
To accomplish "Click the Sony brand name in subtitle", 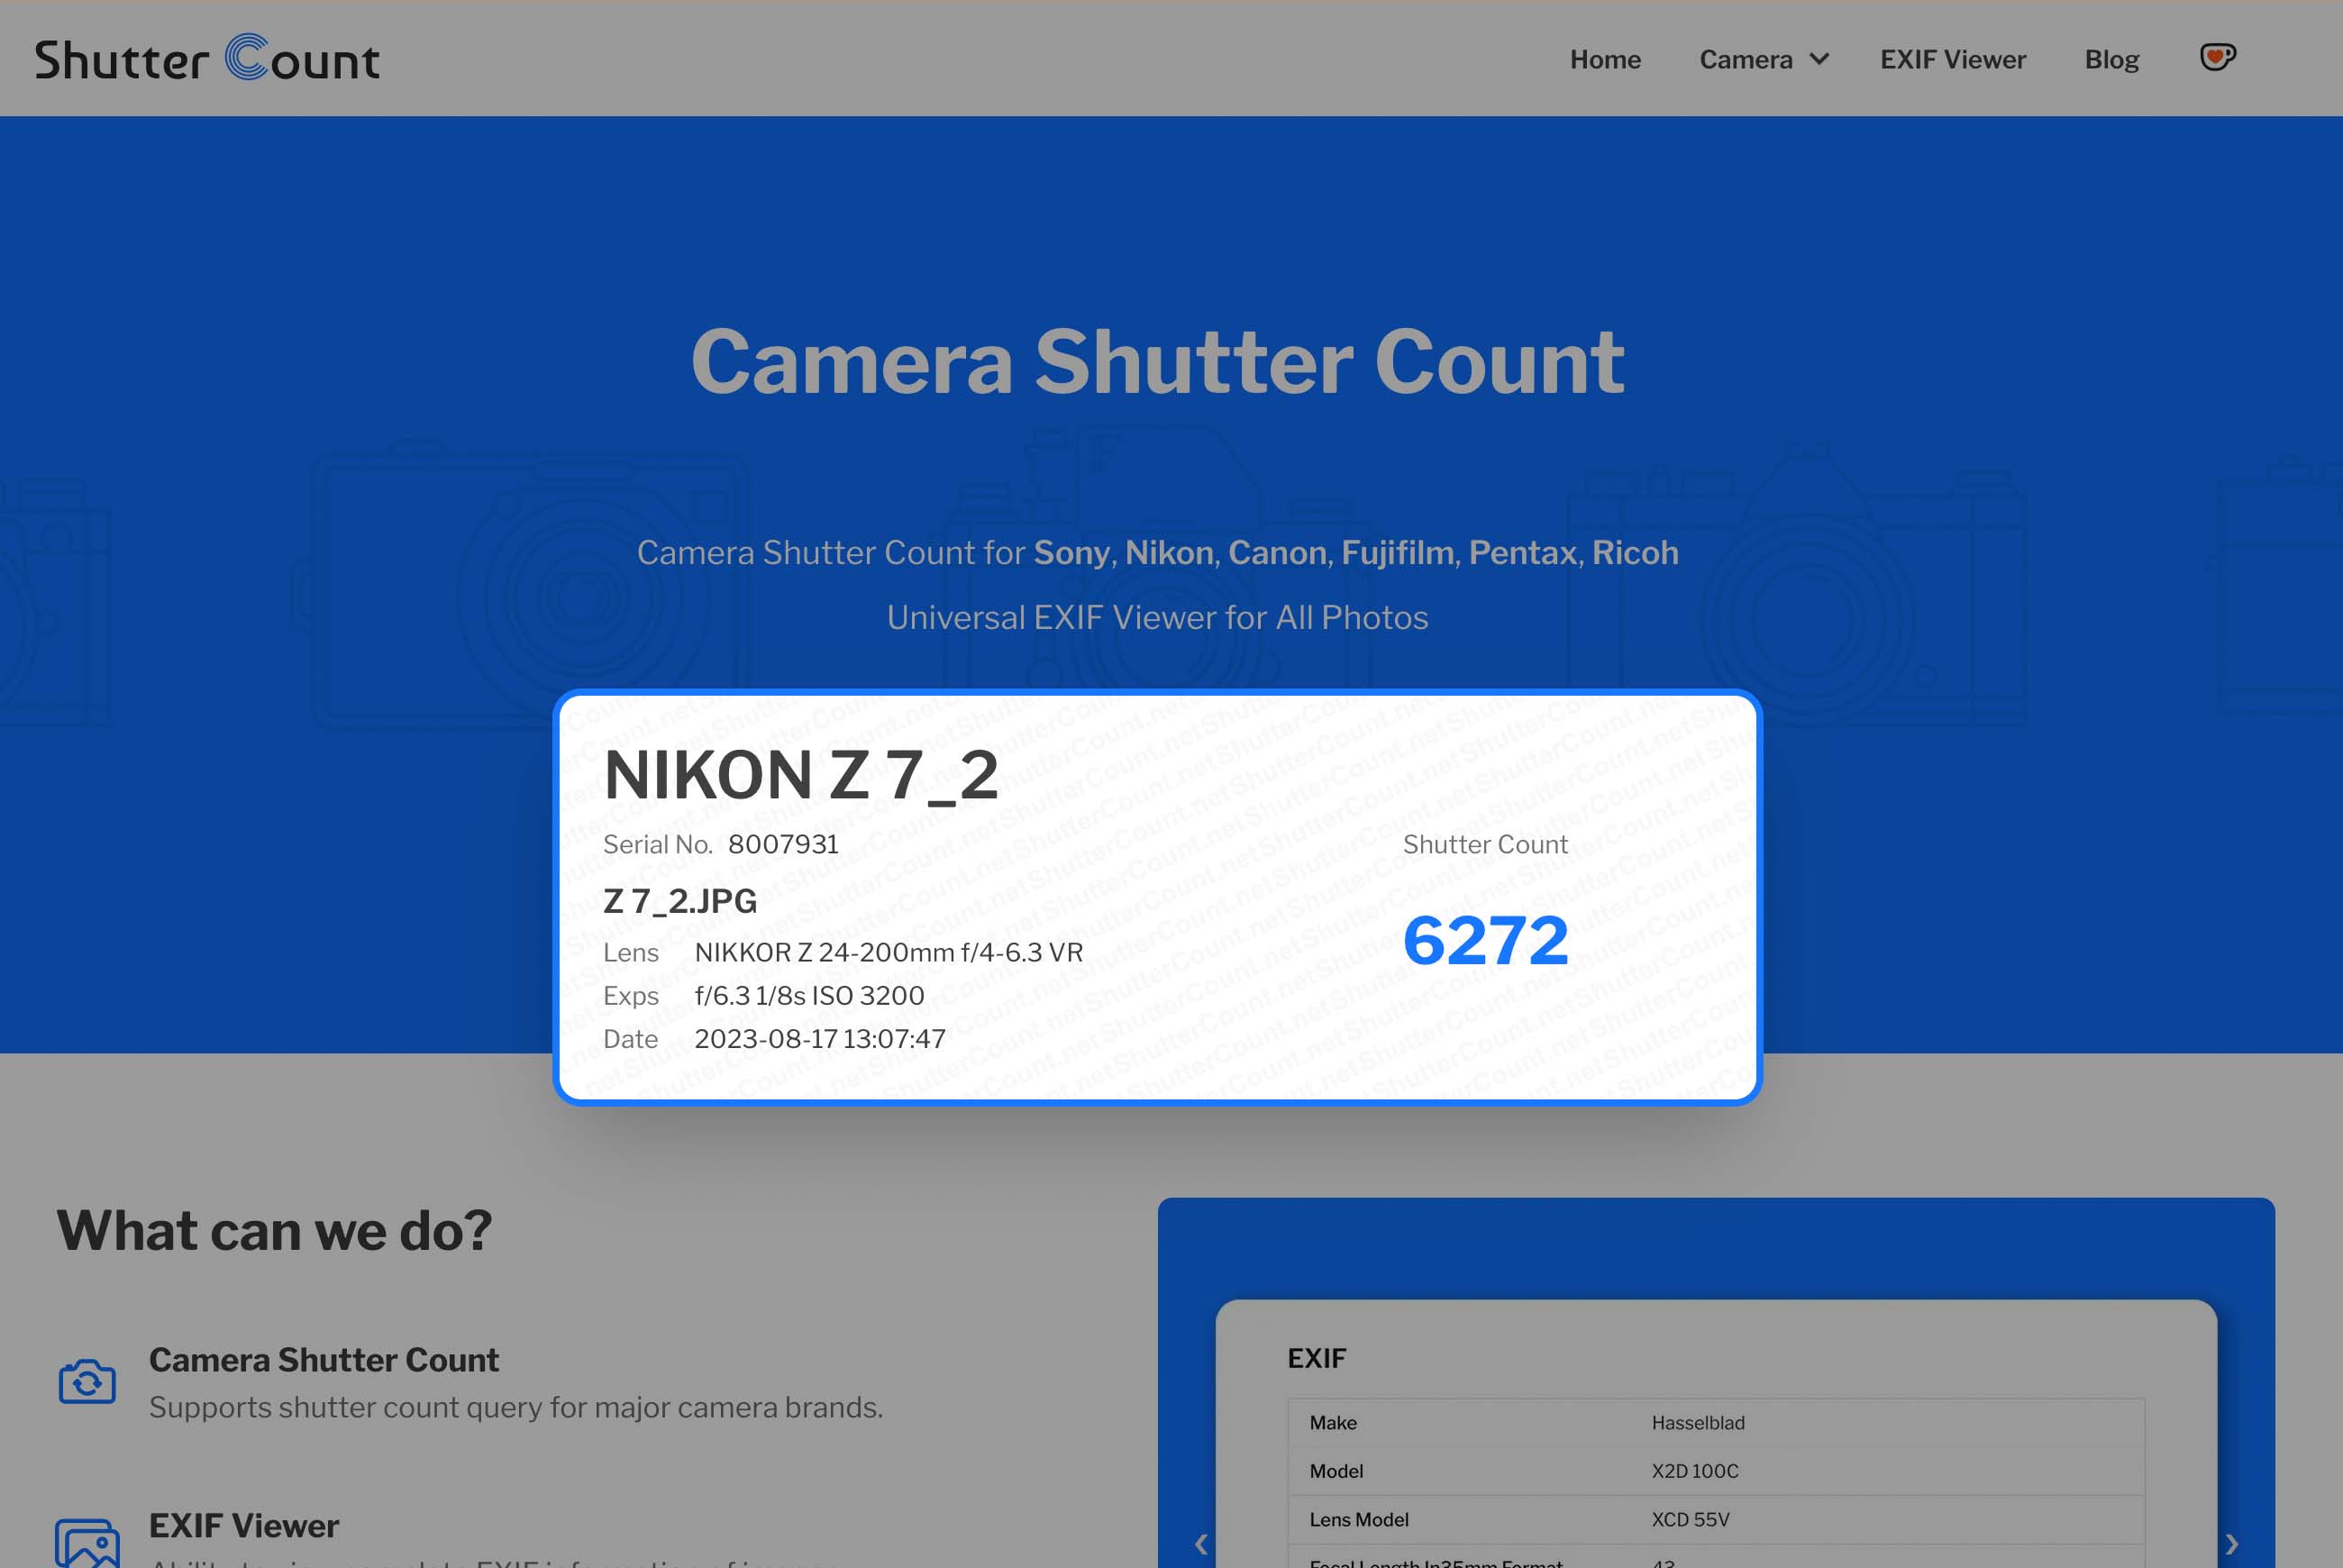I will (1071, 552).
